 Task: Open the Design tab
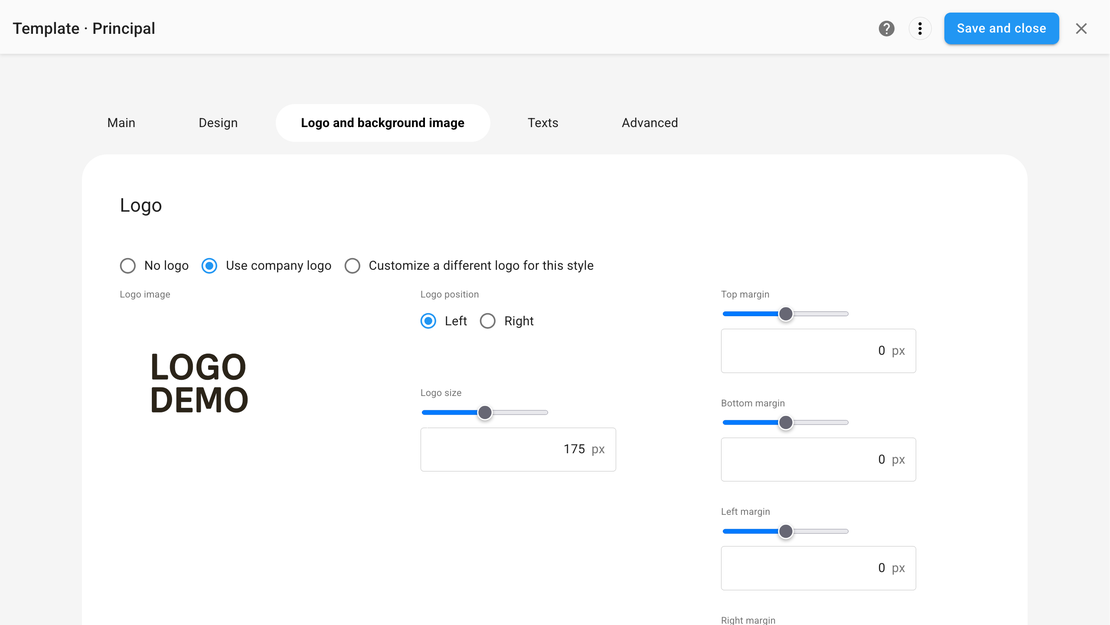[218, 123]
